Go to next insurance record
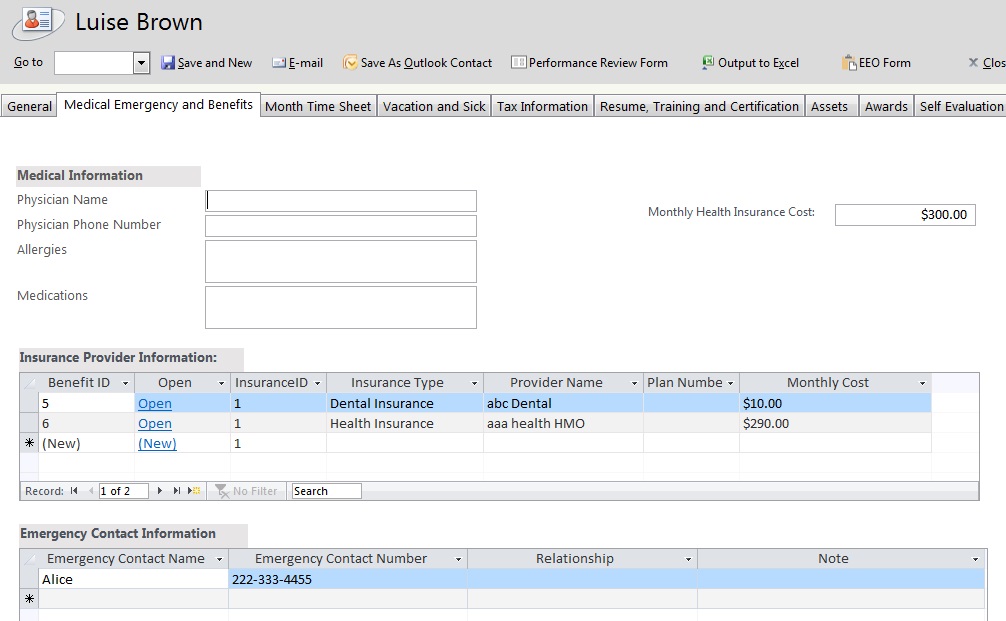This screenshot has height=621, width=1006. tap(160, 491)
